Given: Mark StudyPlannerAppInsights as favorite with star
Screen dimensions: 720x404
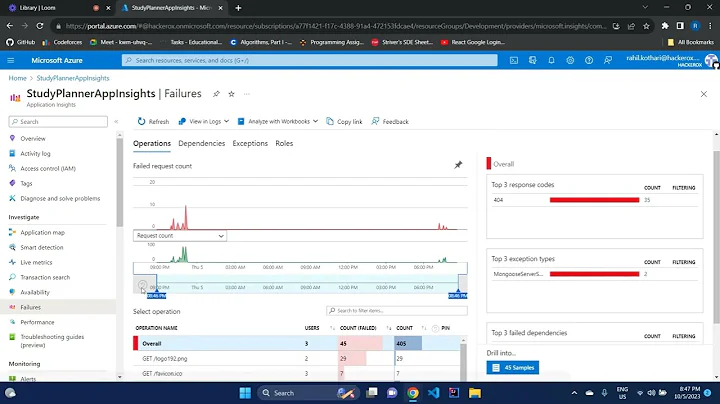Looking at the screenshot, I should click(231, 94).
